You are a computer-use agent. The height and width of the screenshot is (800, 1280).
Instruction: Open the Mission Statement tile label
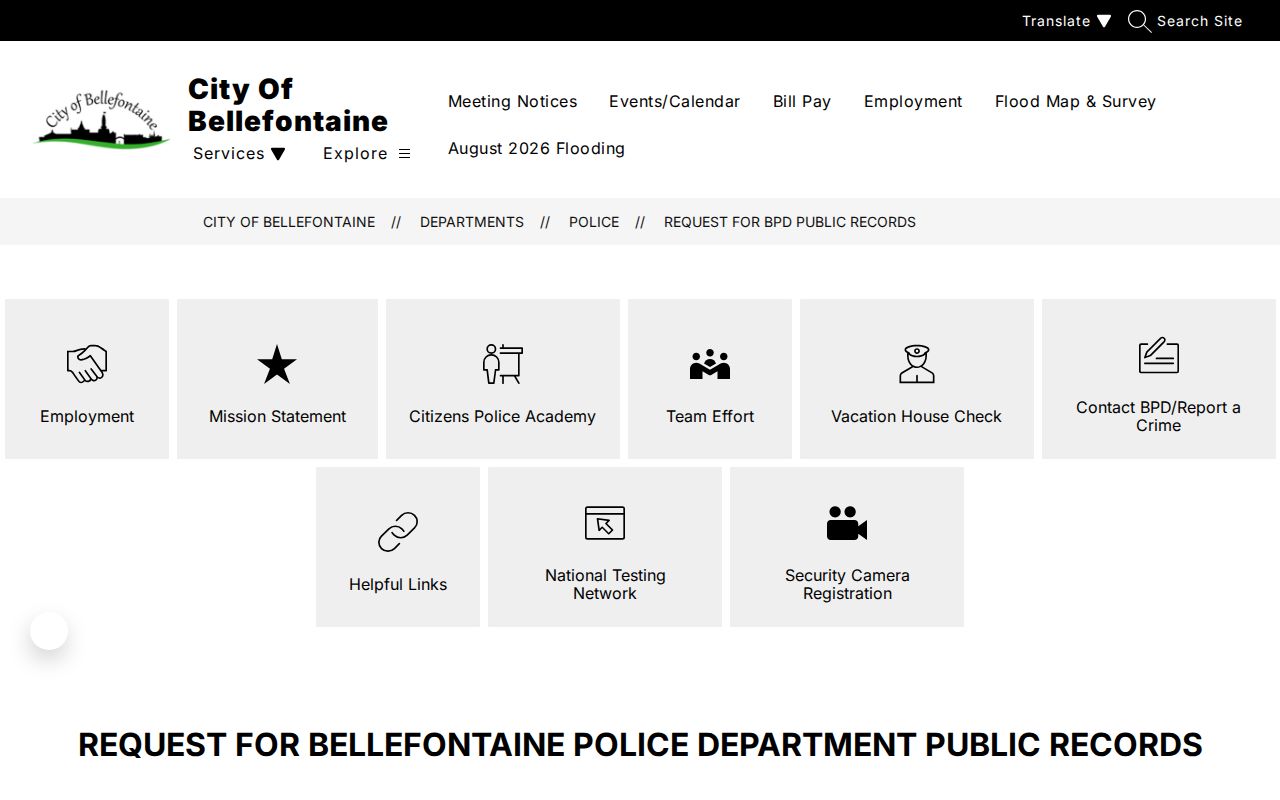pos(277,416)
